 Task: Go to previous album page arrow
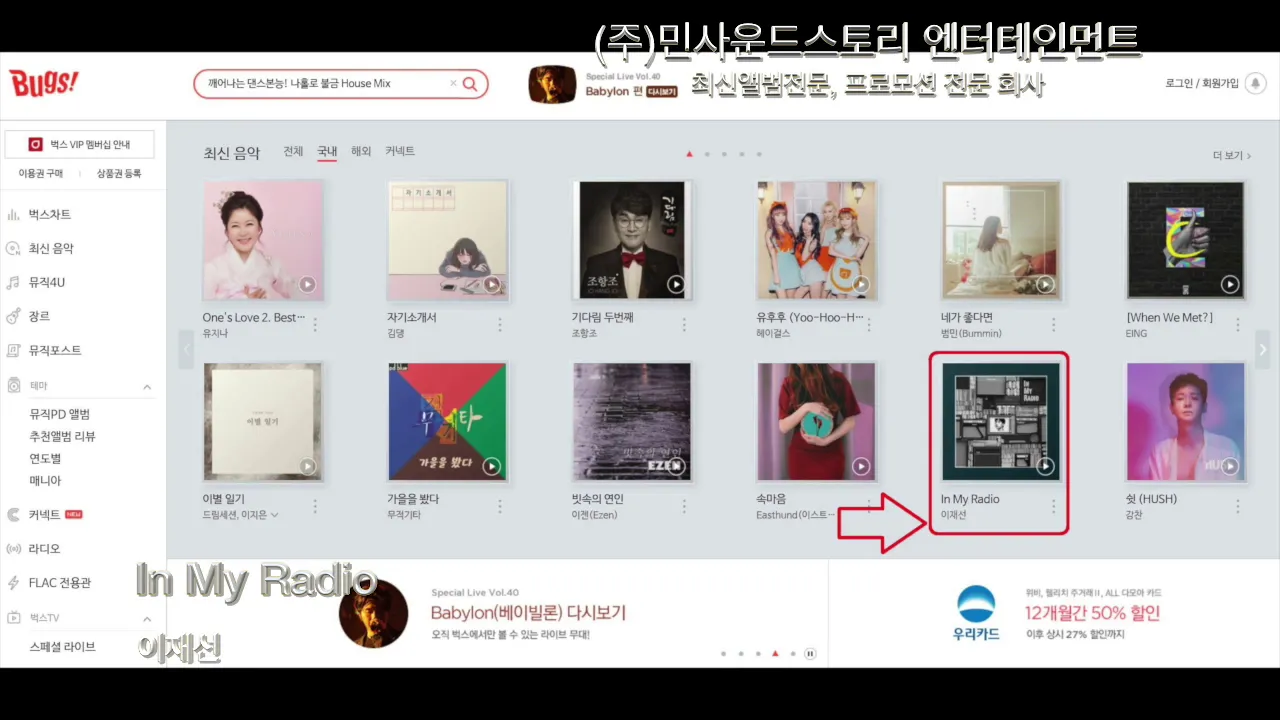point(186,350)
